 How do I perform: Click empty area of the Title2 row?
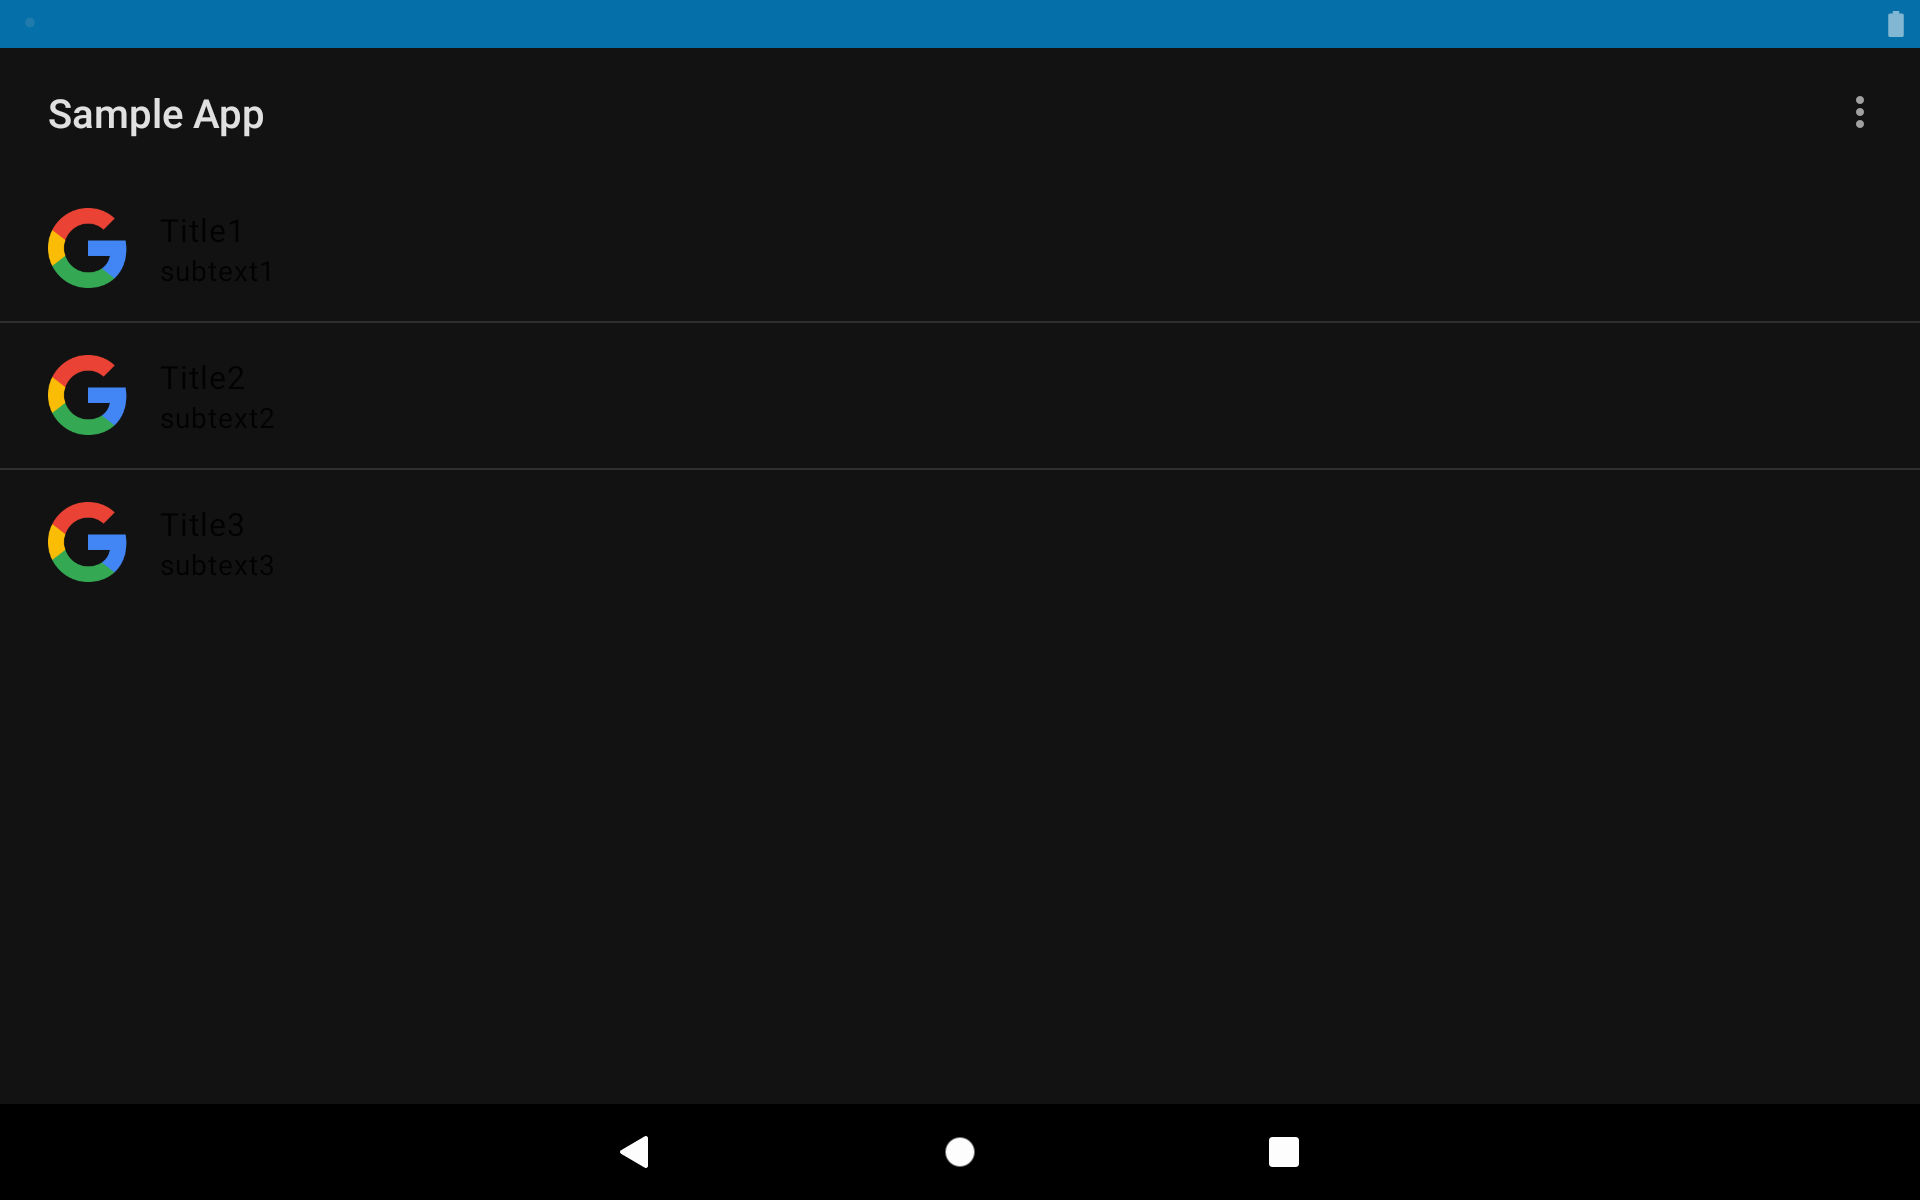tap(1100, 395)
